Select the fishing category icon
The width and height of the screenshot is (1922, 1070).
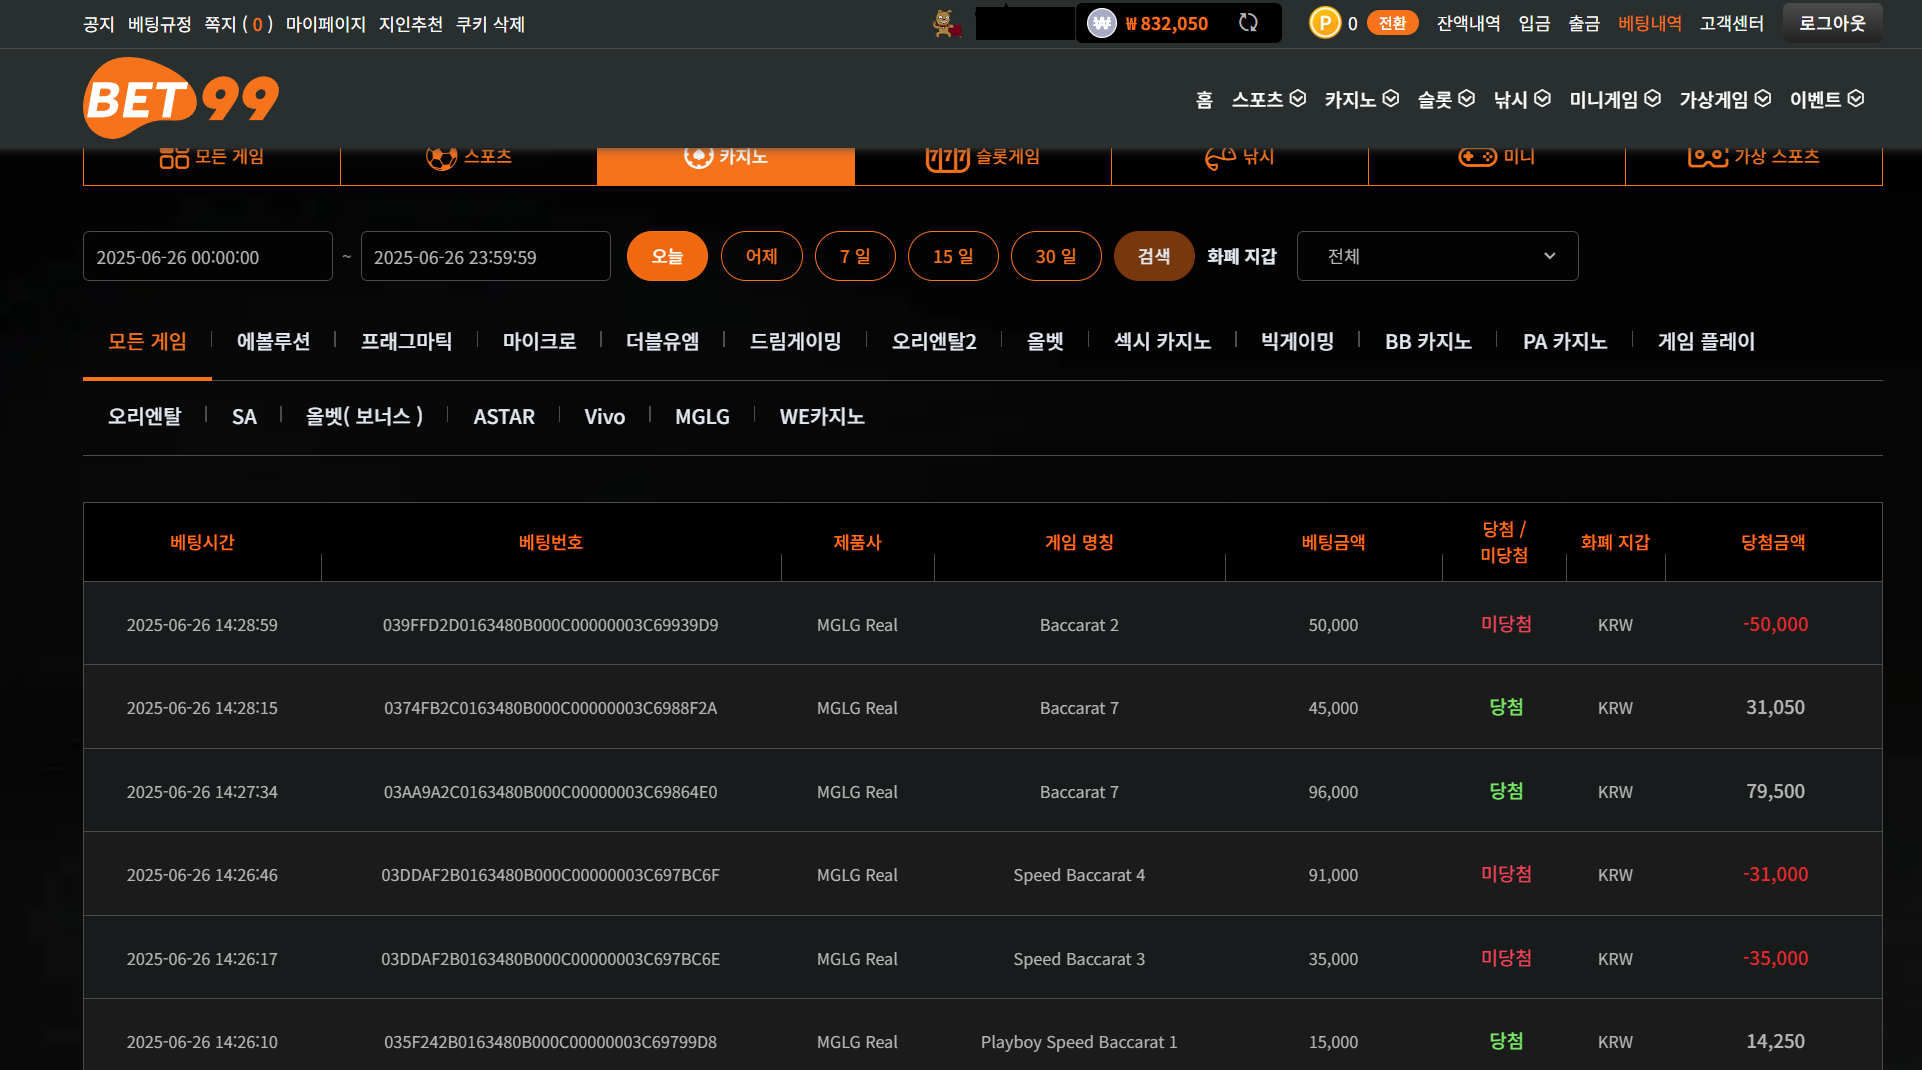point(1220,158)
